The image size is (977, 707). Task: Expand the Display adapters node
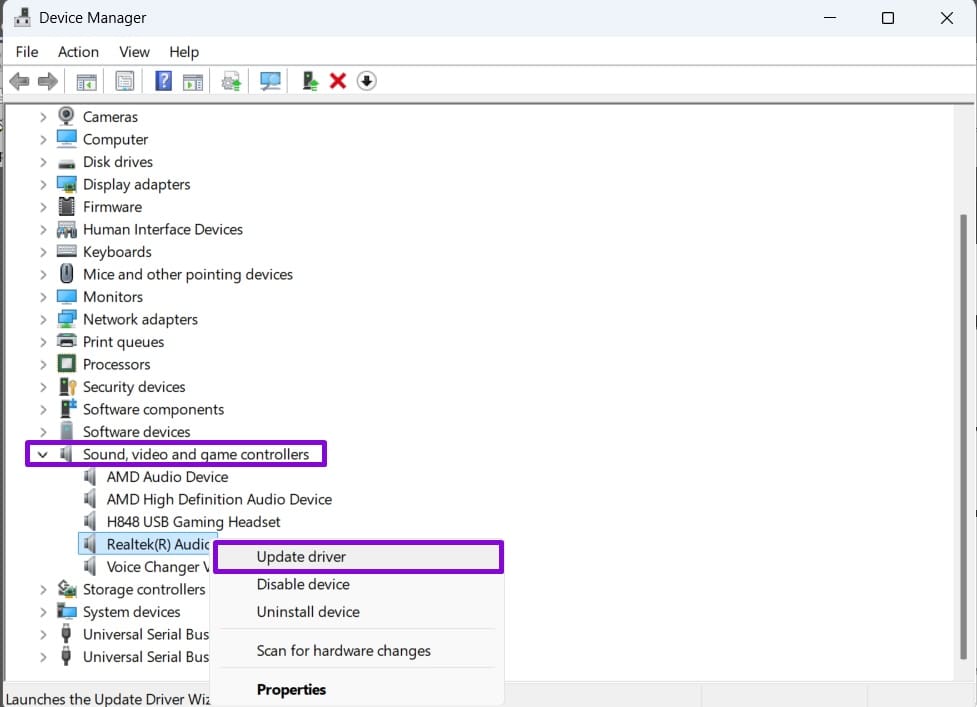click(43, 184)
